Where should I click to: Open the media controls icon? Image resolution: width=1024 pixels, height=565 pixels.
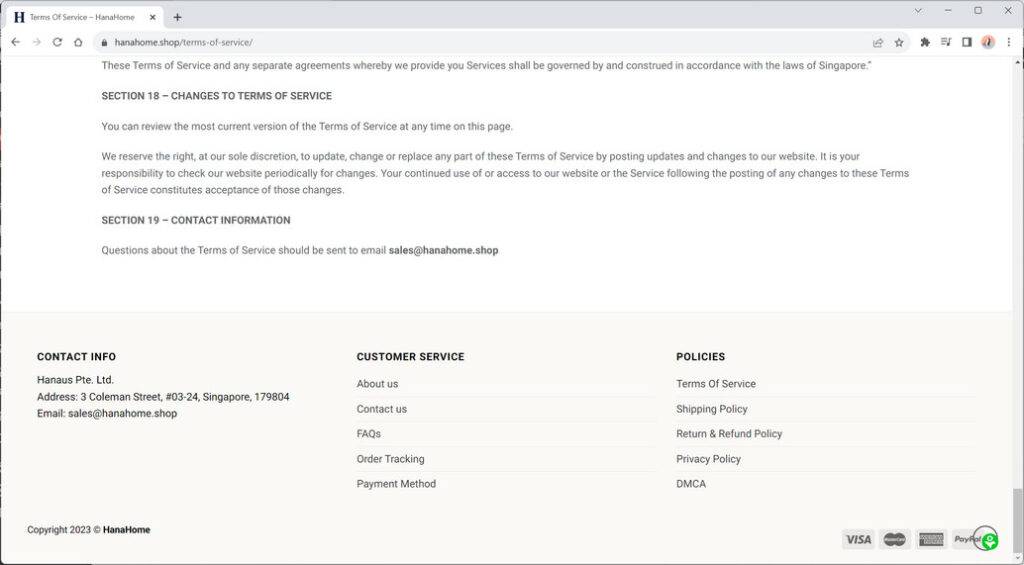[x=946, y=42]
